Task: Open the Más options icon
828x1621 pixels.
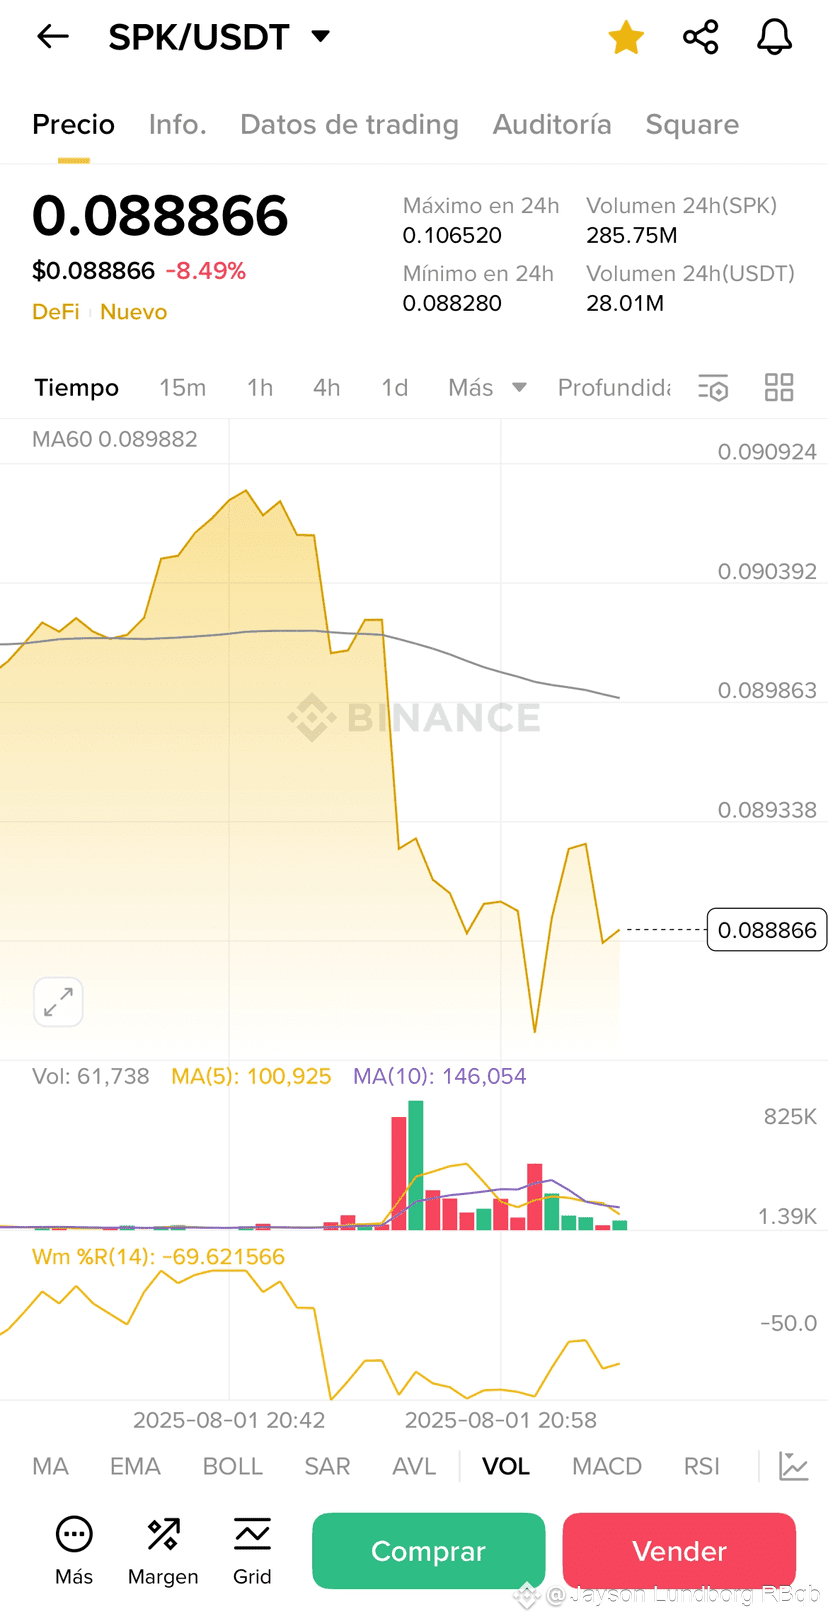Action: click(74, 1551)
